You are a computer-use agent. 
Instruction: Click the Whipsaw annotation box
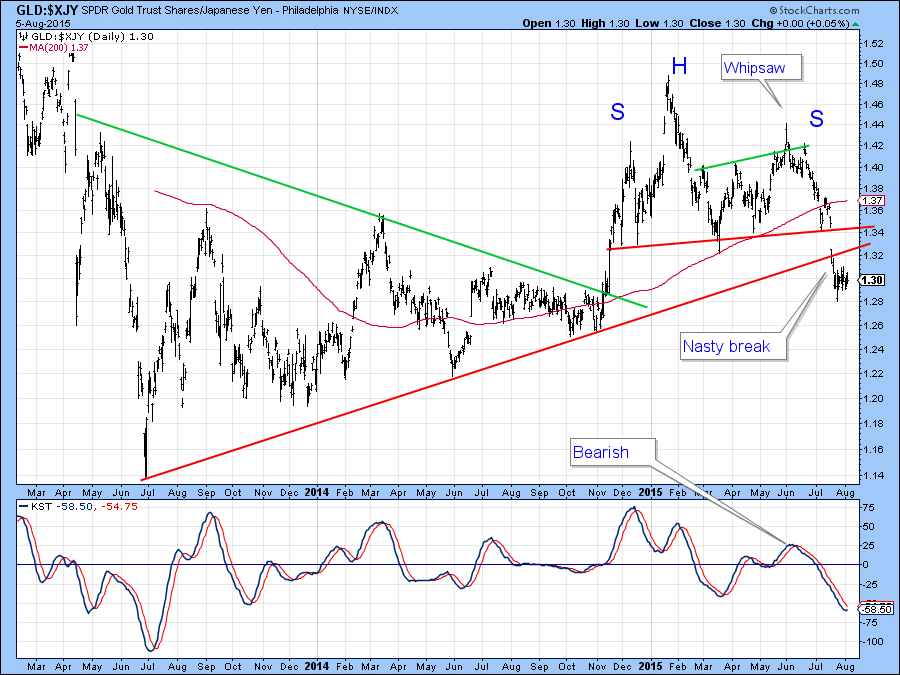point(760,67)
